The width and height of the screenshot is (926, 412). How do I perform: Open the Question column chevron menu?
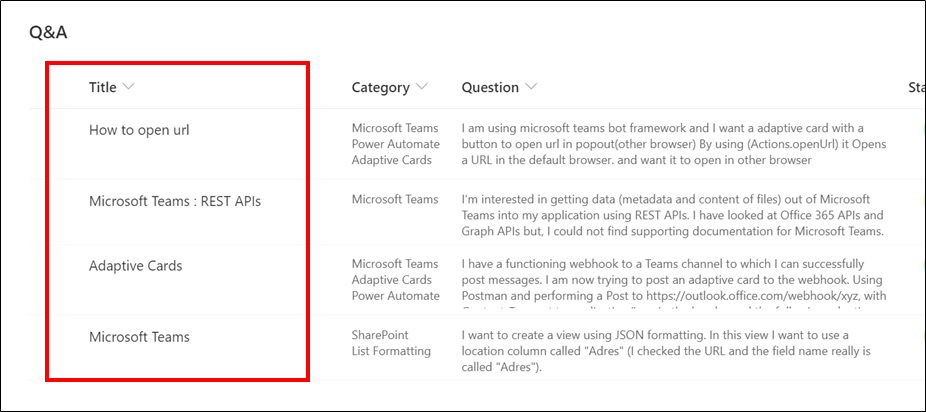[531, 87]
